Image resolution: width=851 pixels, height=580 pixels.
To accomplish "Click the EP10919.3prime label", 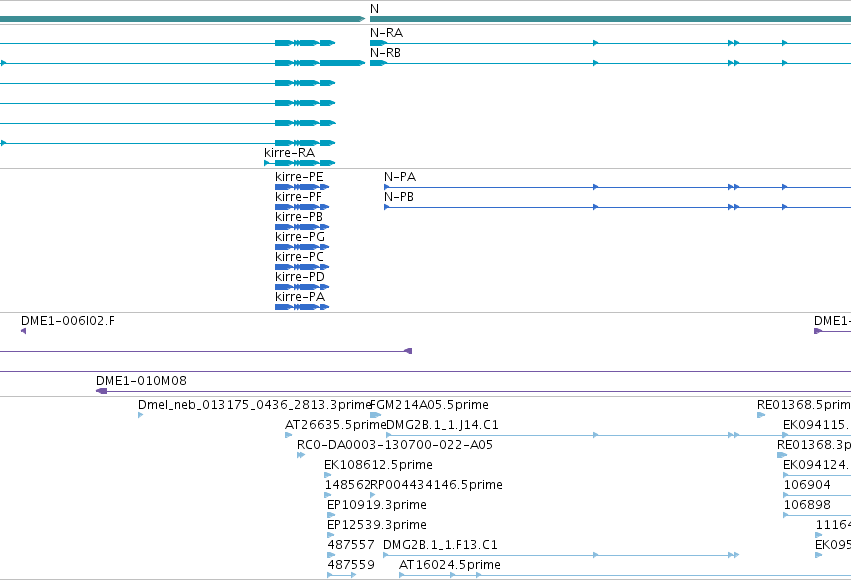I will pos(377,505).
